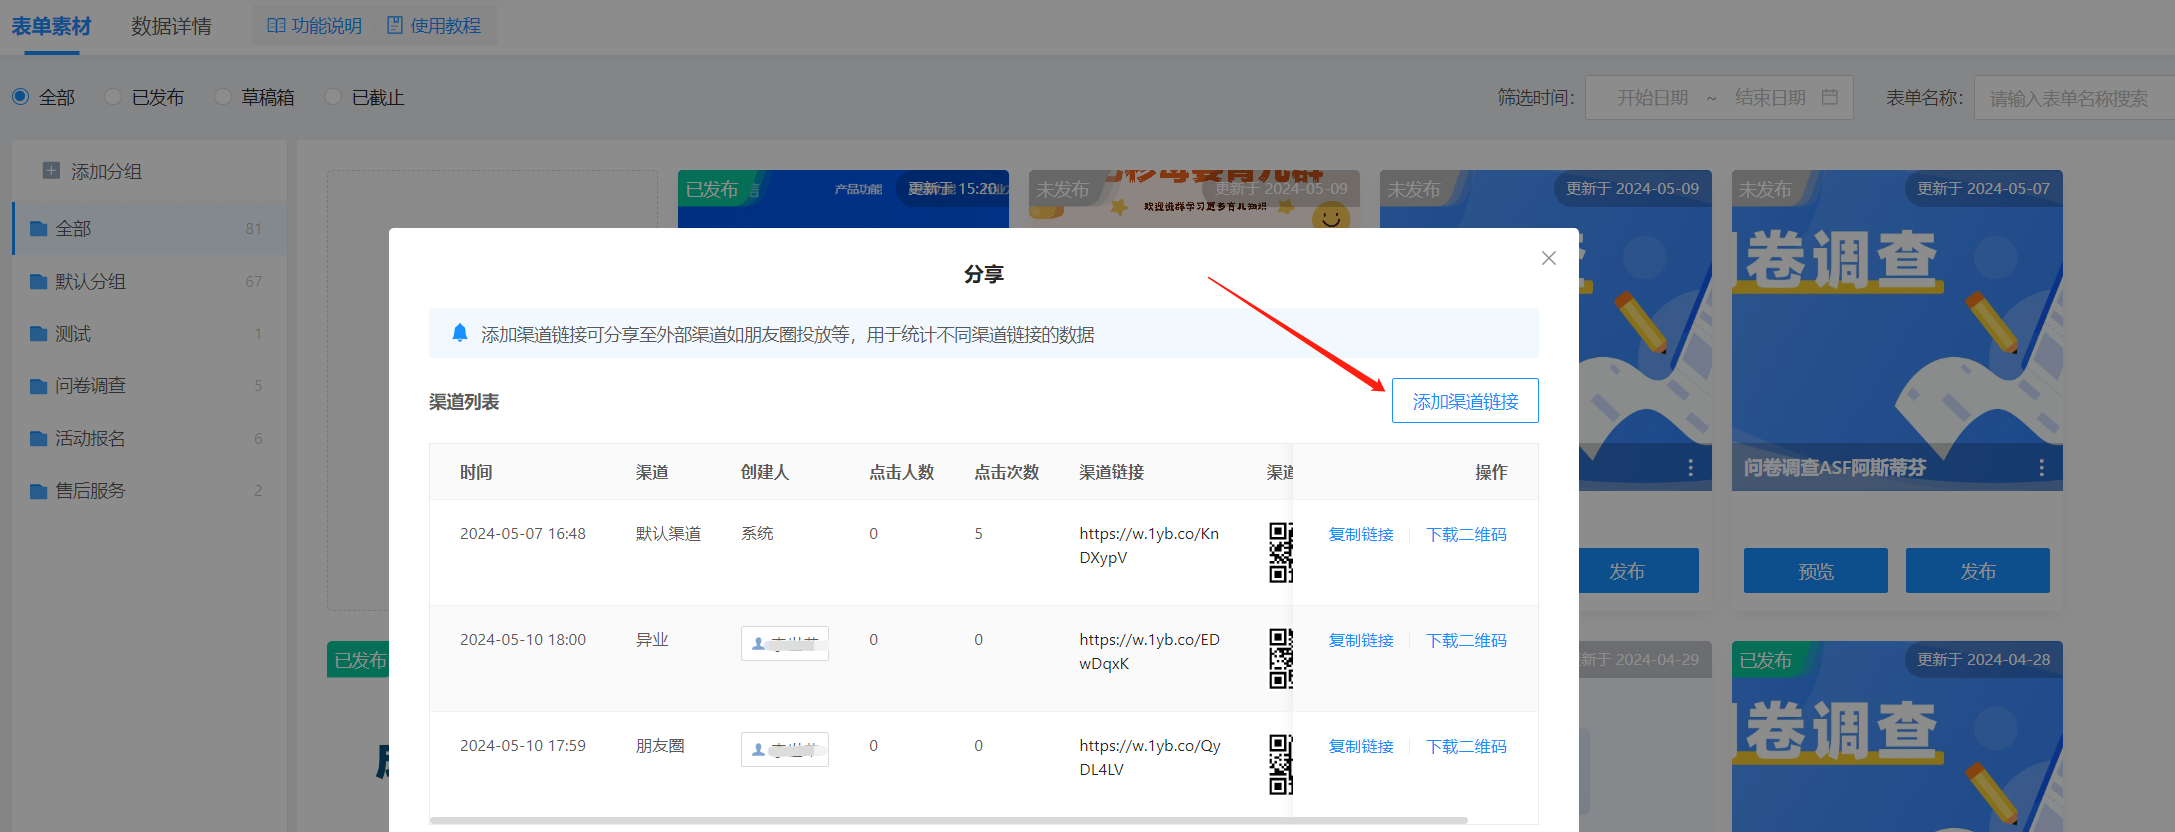Copy link for the 朋友圈 channel row
The width and height of the screenshot is (2175, 832).
click(1361, 746)
